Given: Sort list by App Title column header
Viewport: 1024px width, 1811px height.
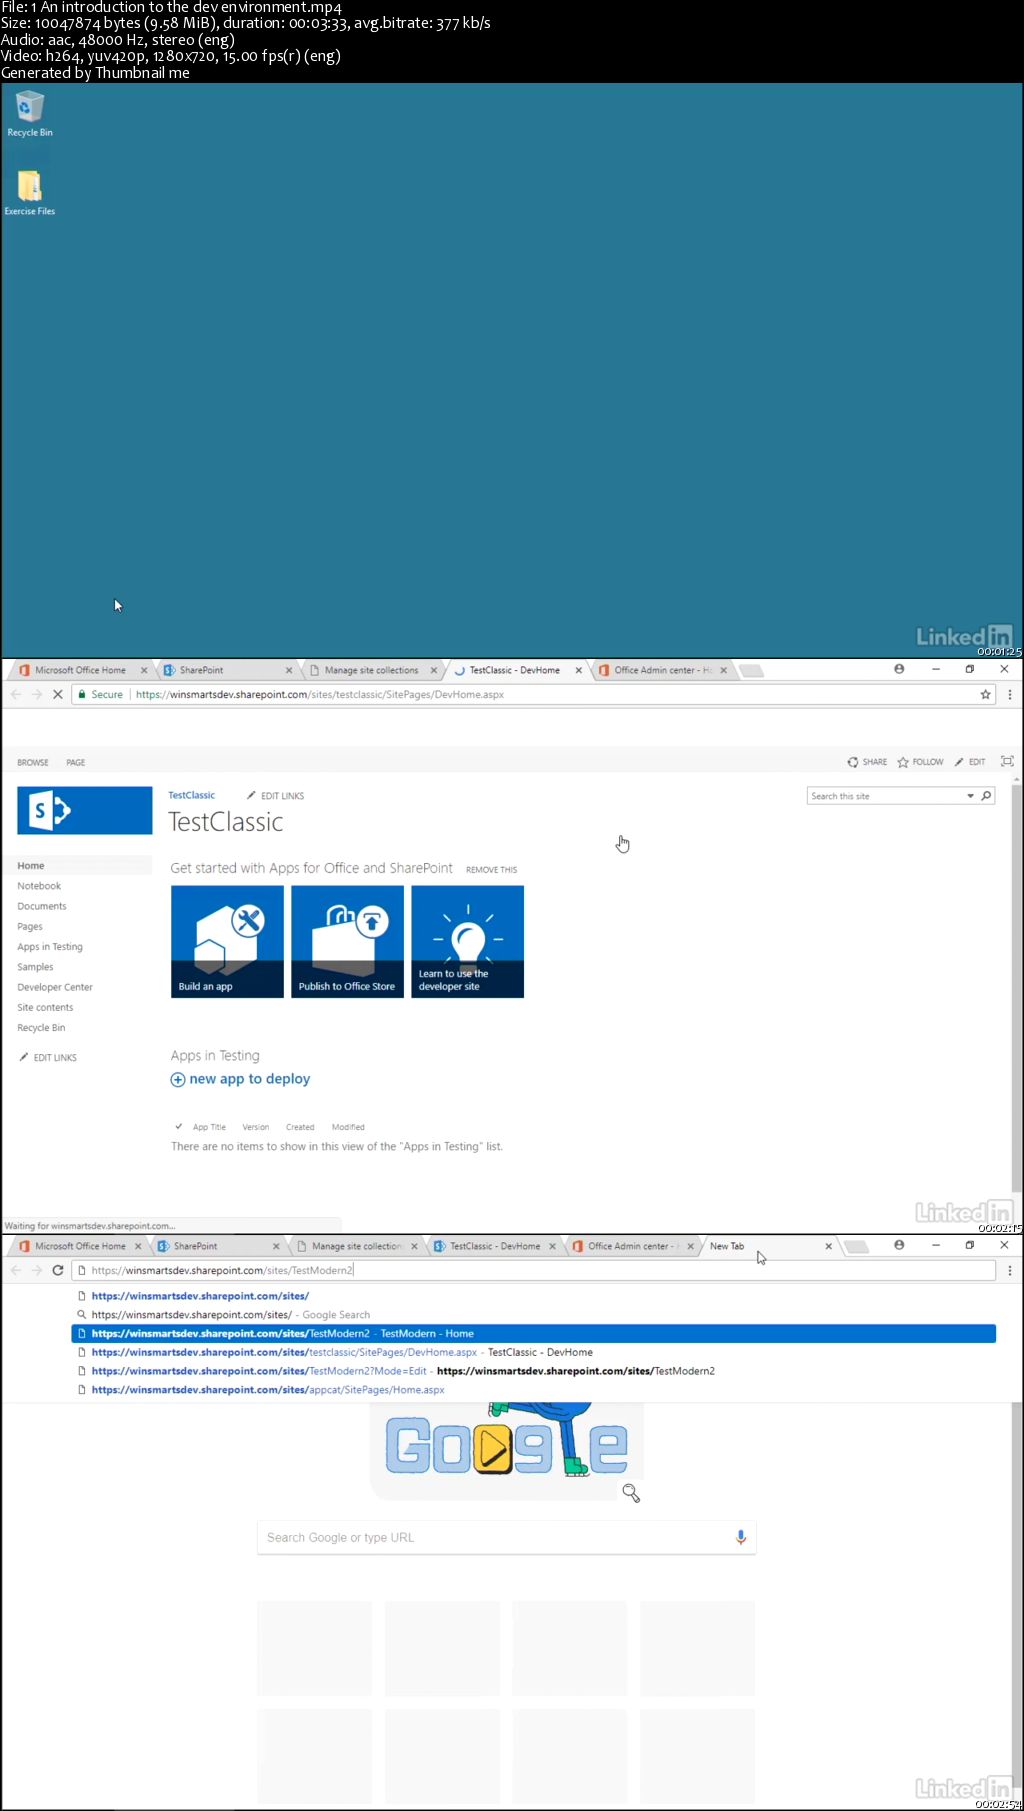Looking at the screenshot, I should coord(209,1127).
